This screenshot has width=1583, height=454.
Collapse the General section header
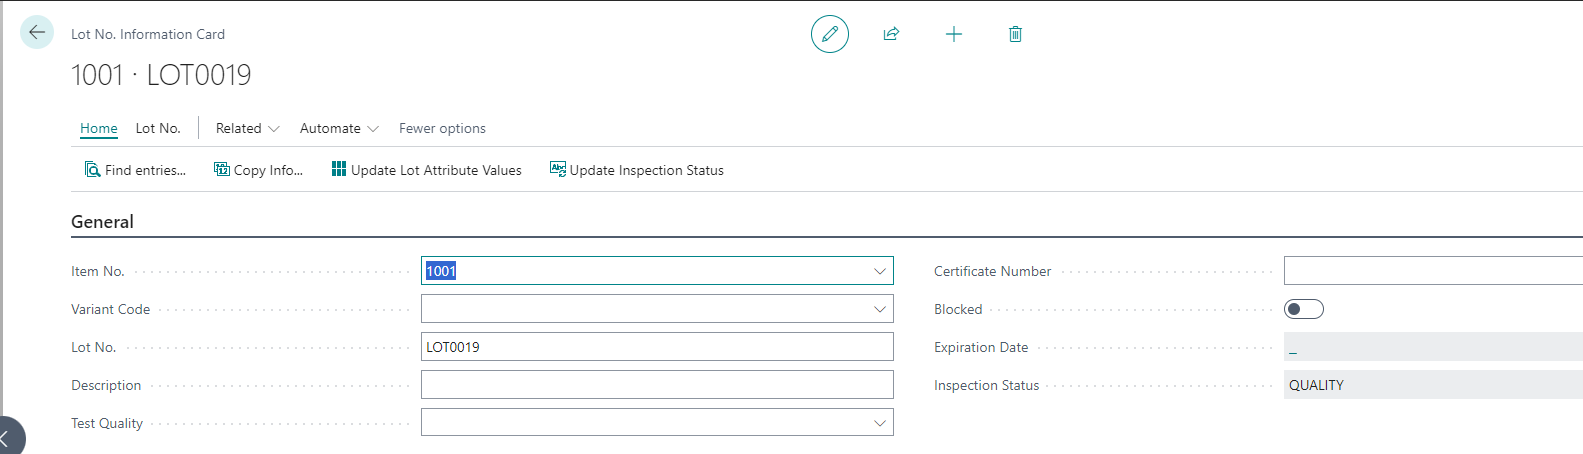click(x=102, y=222)
